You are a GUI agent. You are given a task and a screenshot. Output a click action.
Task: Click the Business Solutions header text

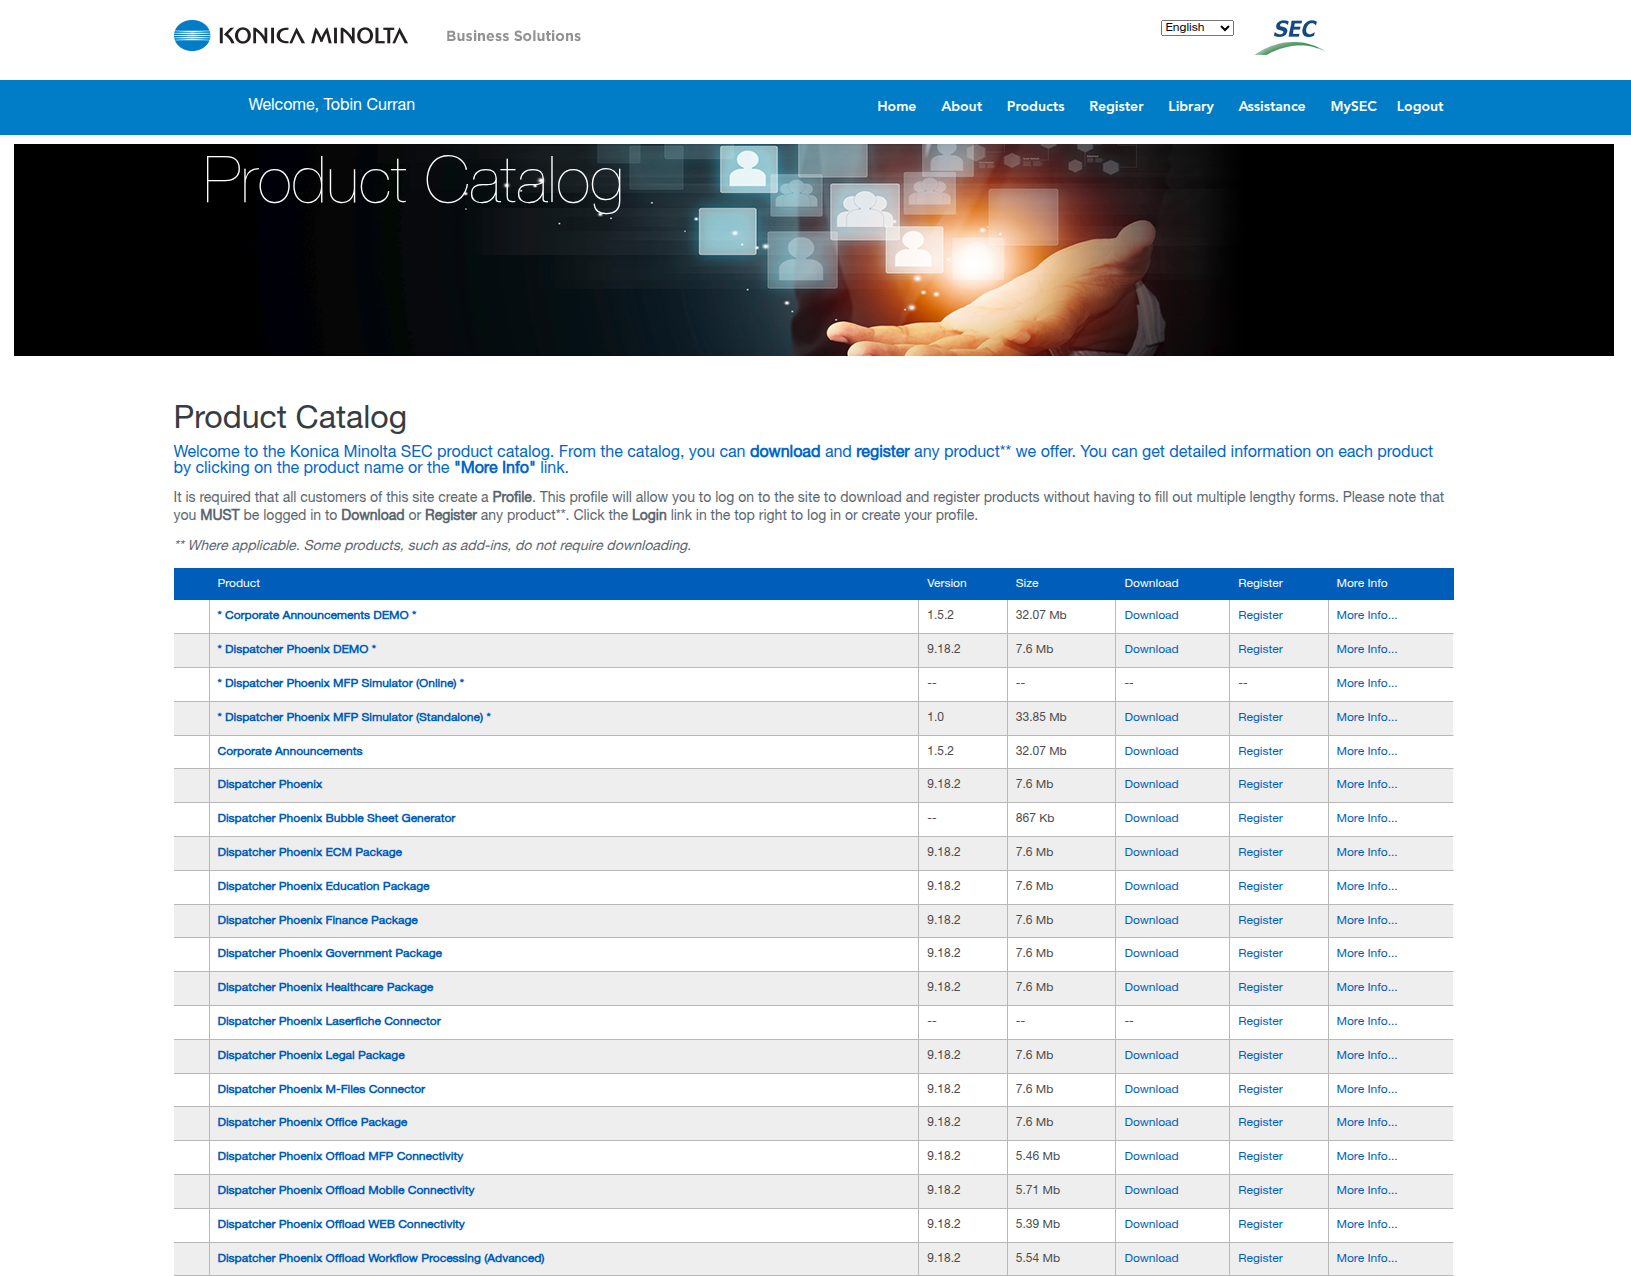[x=513, y=36]
